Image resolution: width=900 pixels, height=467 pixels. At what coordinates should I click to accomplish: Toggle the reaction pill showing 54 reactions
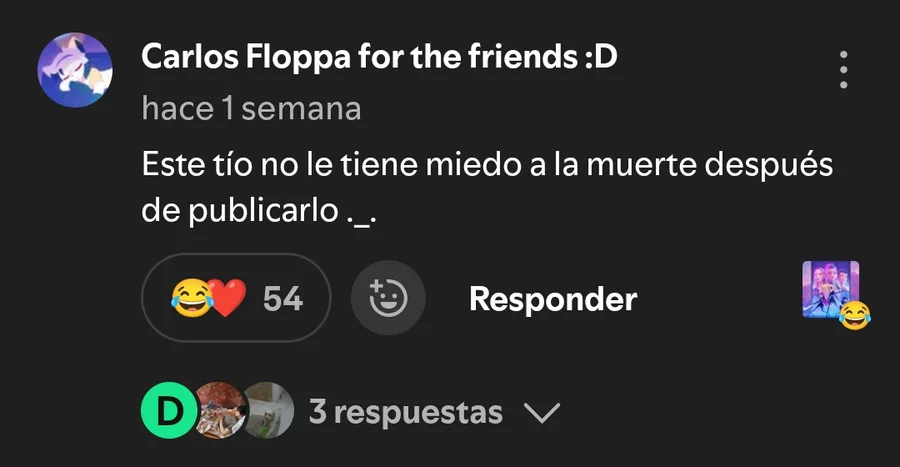point(236,298)
